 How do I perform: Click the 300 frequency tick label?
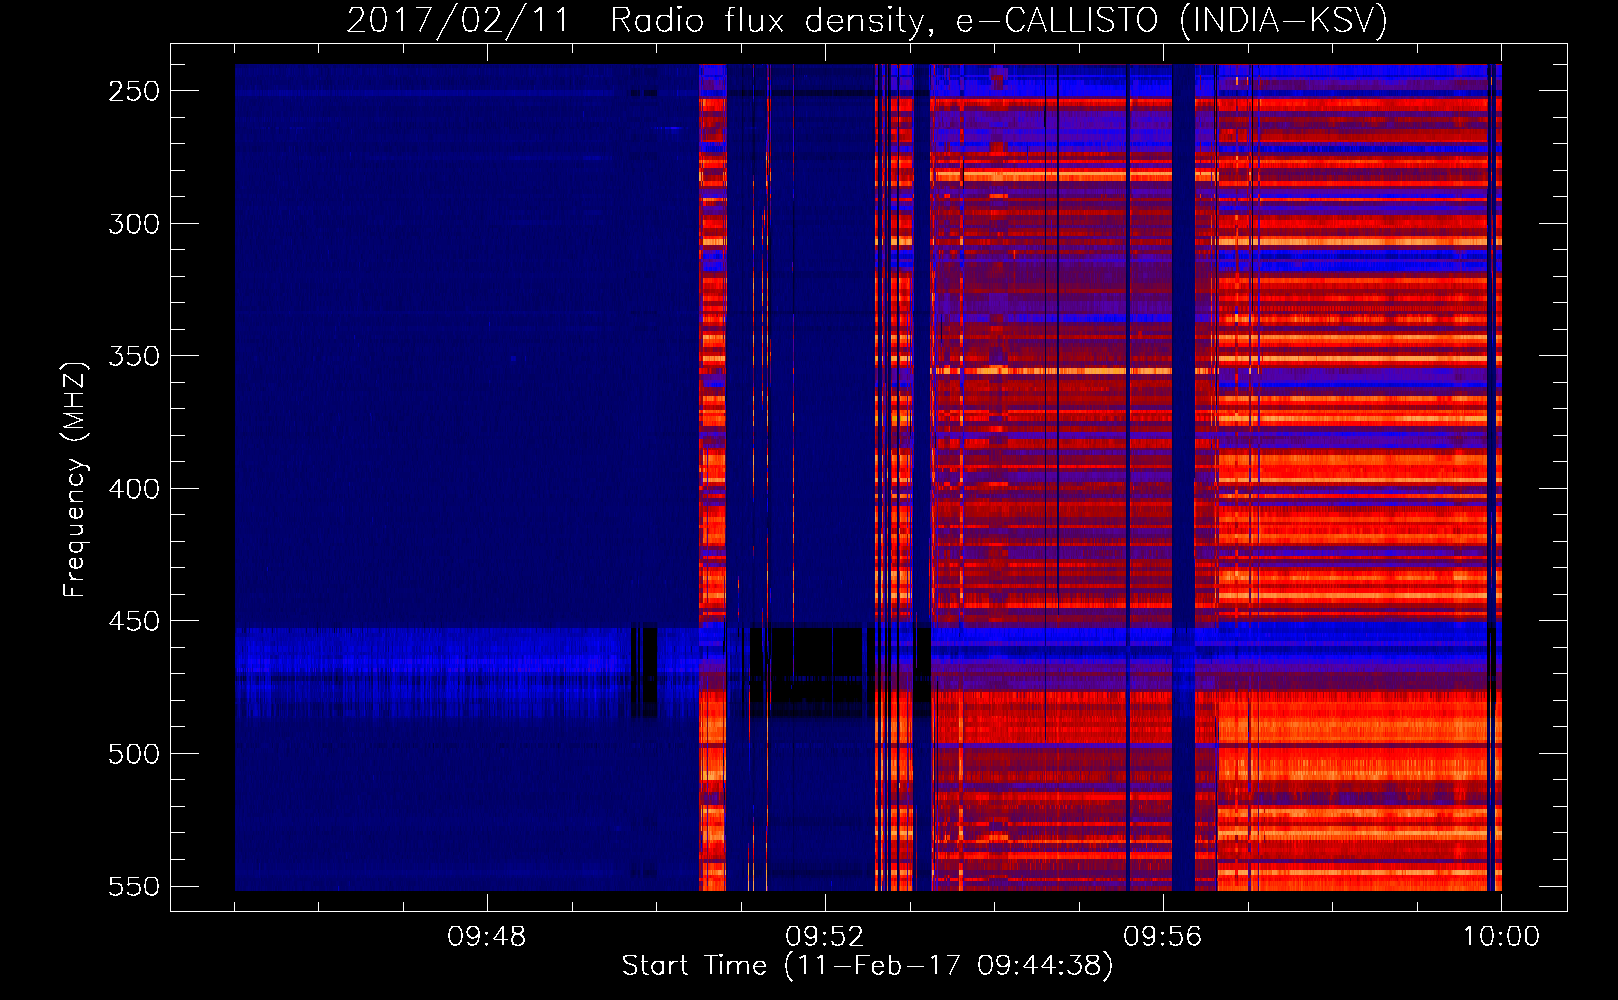point(134,224)
